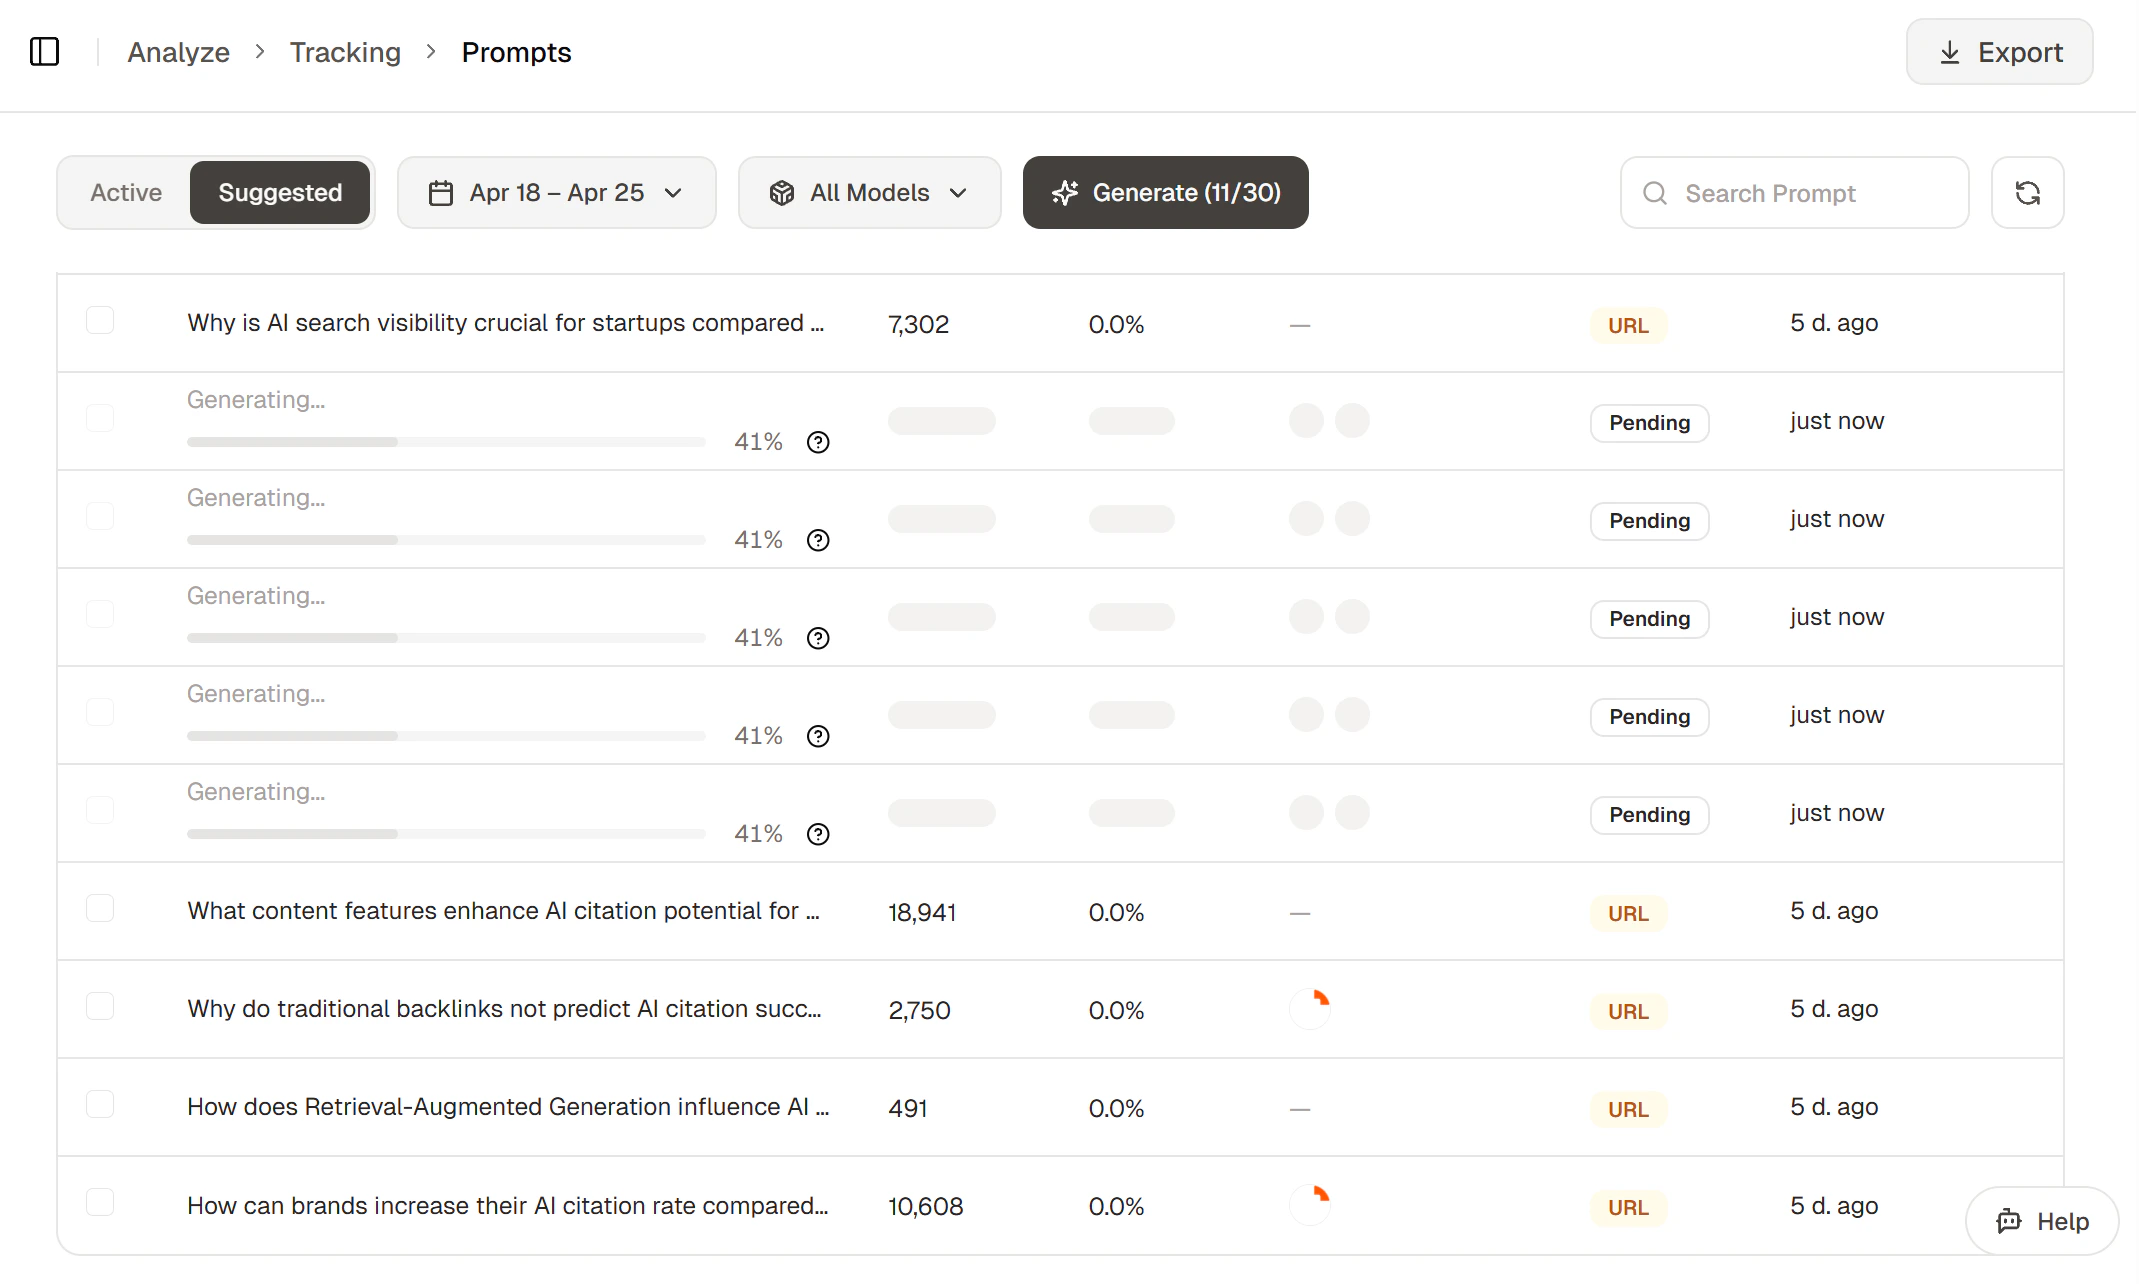2139x1284 pixels.
Task: Click the progress bar of second Generating row
Action: click(446, 540)
